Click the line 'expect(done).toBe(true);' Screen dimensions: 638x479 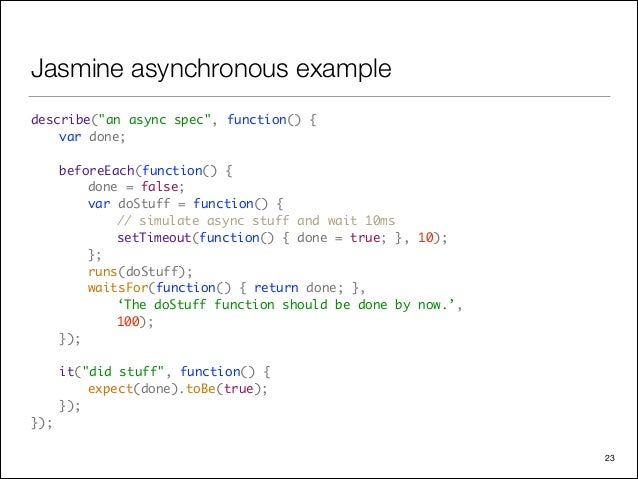pos(178,389)
